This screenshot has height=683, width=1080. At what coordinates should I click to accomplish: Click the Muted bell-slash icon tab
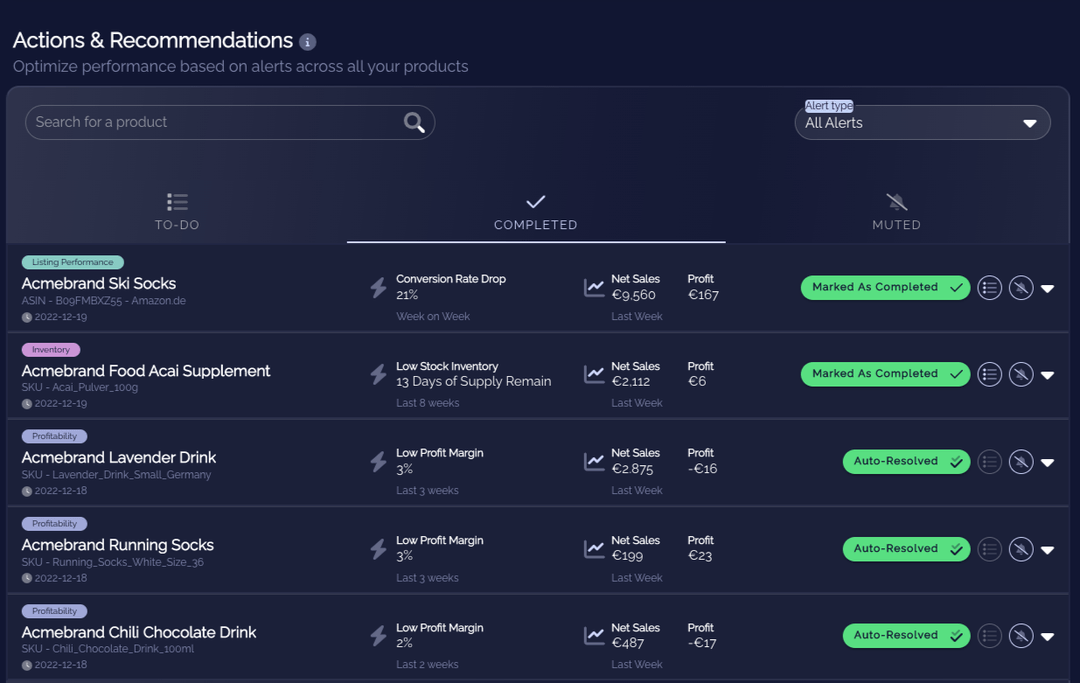coord(896,202)
